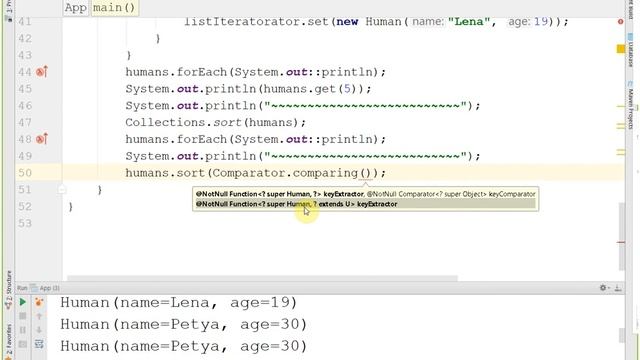Click the Collections.sort(humans) line

click(x=216, y=122)
